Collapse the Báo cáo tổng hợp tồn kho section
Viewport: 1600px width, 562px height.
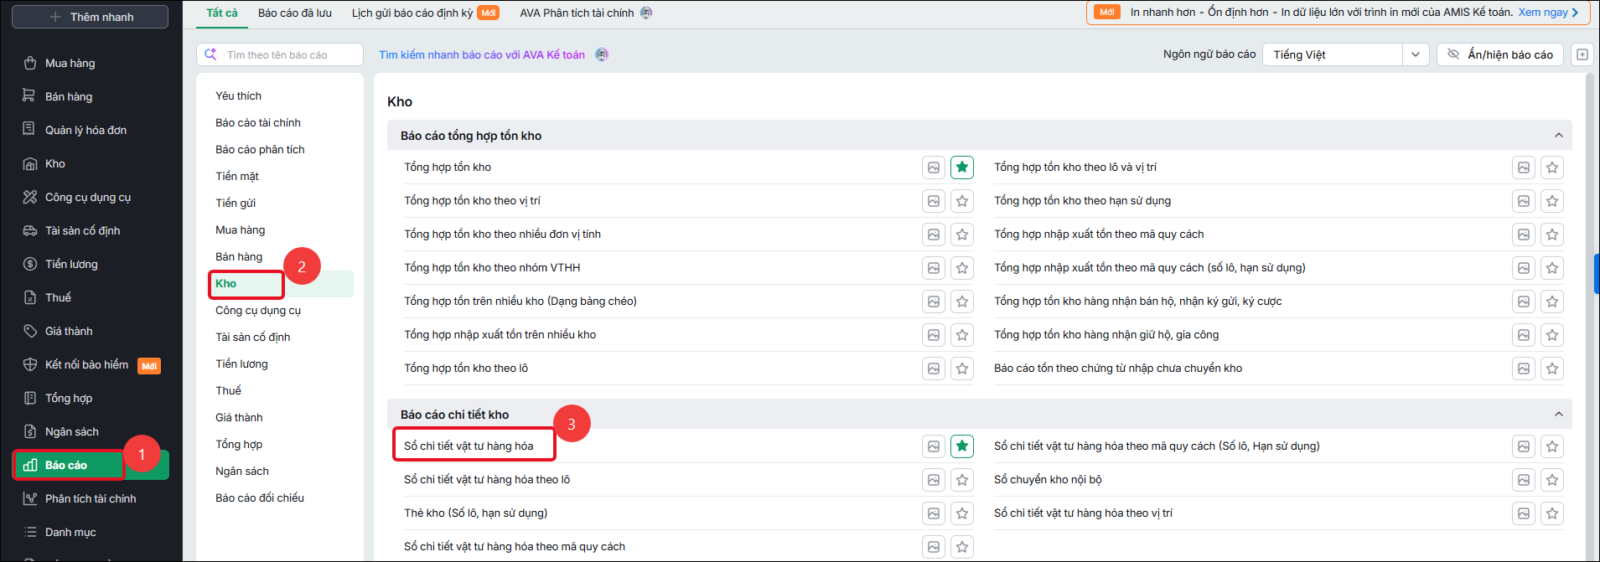[x=1558, y=135]
